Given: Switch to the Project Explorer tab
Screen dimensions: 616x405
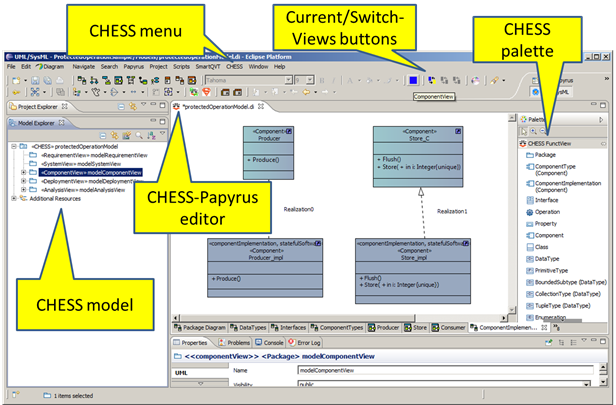Looking at the screenshot, I should (38, 106).
